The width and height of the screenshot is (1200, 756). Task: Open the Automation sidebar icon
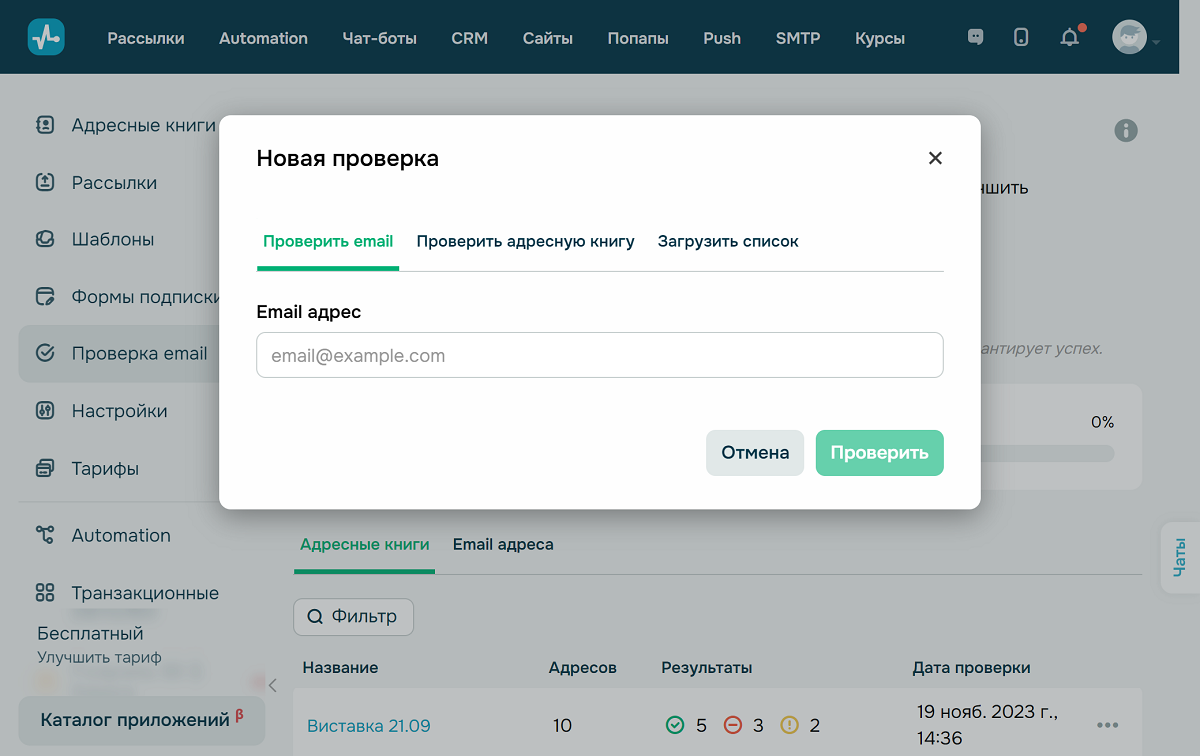point(44,535)
